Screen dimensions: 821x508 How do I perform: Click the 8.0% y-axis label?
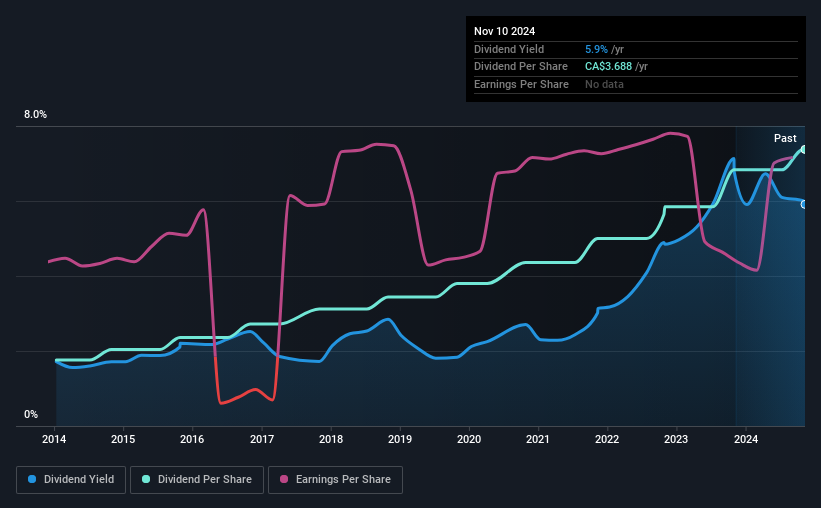pyautogui.click(x=35, y=115)
